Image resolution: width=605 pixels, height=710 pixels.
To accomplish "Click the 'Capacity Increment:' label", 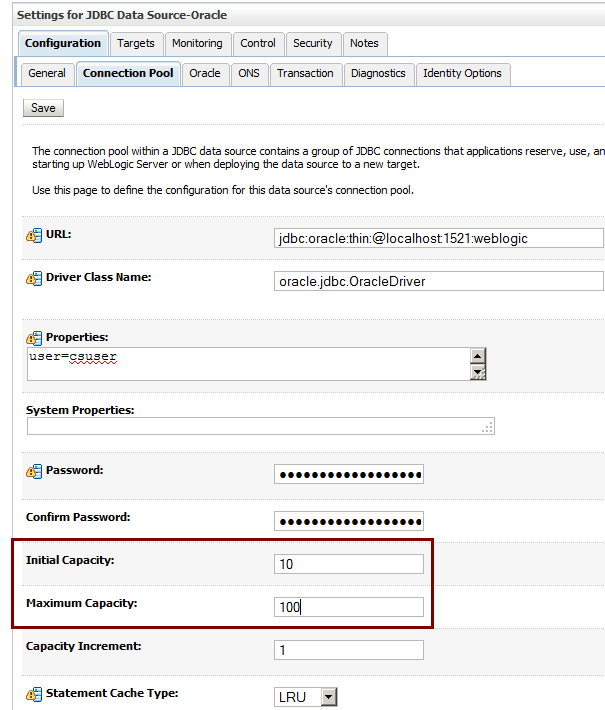I will pos(83,647).
